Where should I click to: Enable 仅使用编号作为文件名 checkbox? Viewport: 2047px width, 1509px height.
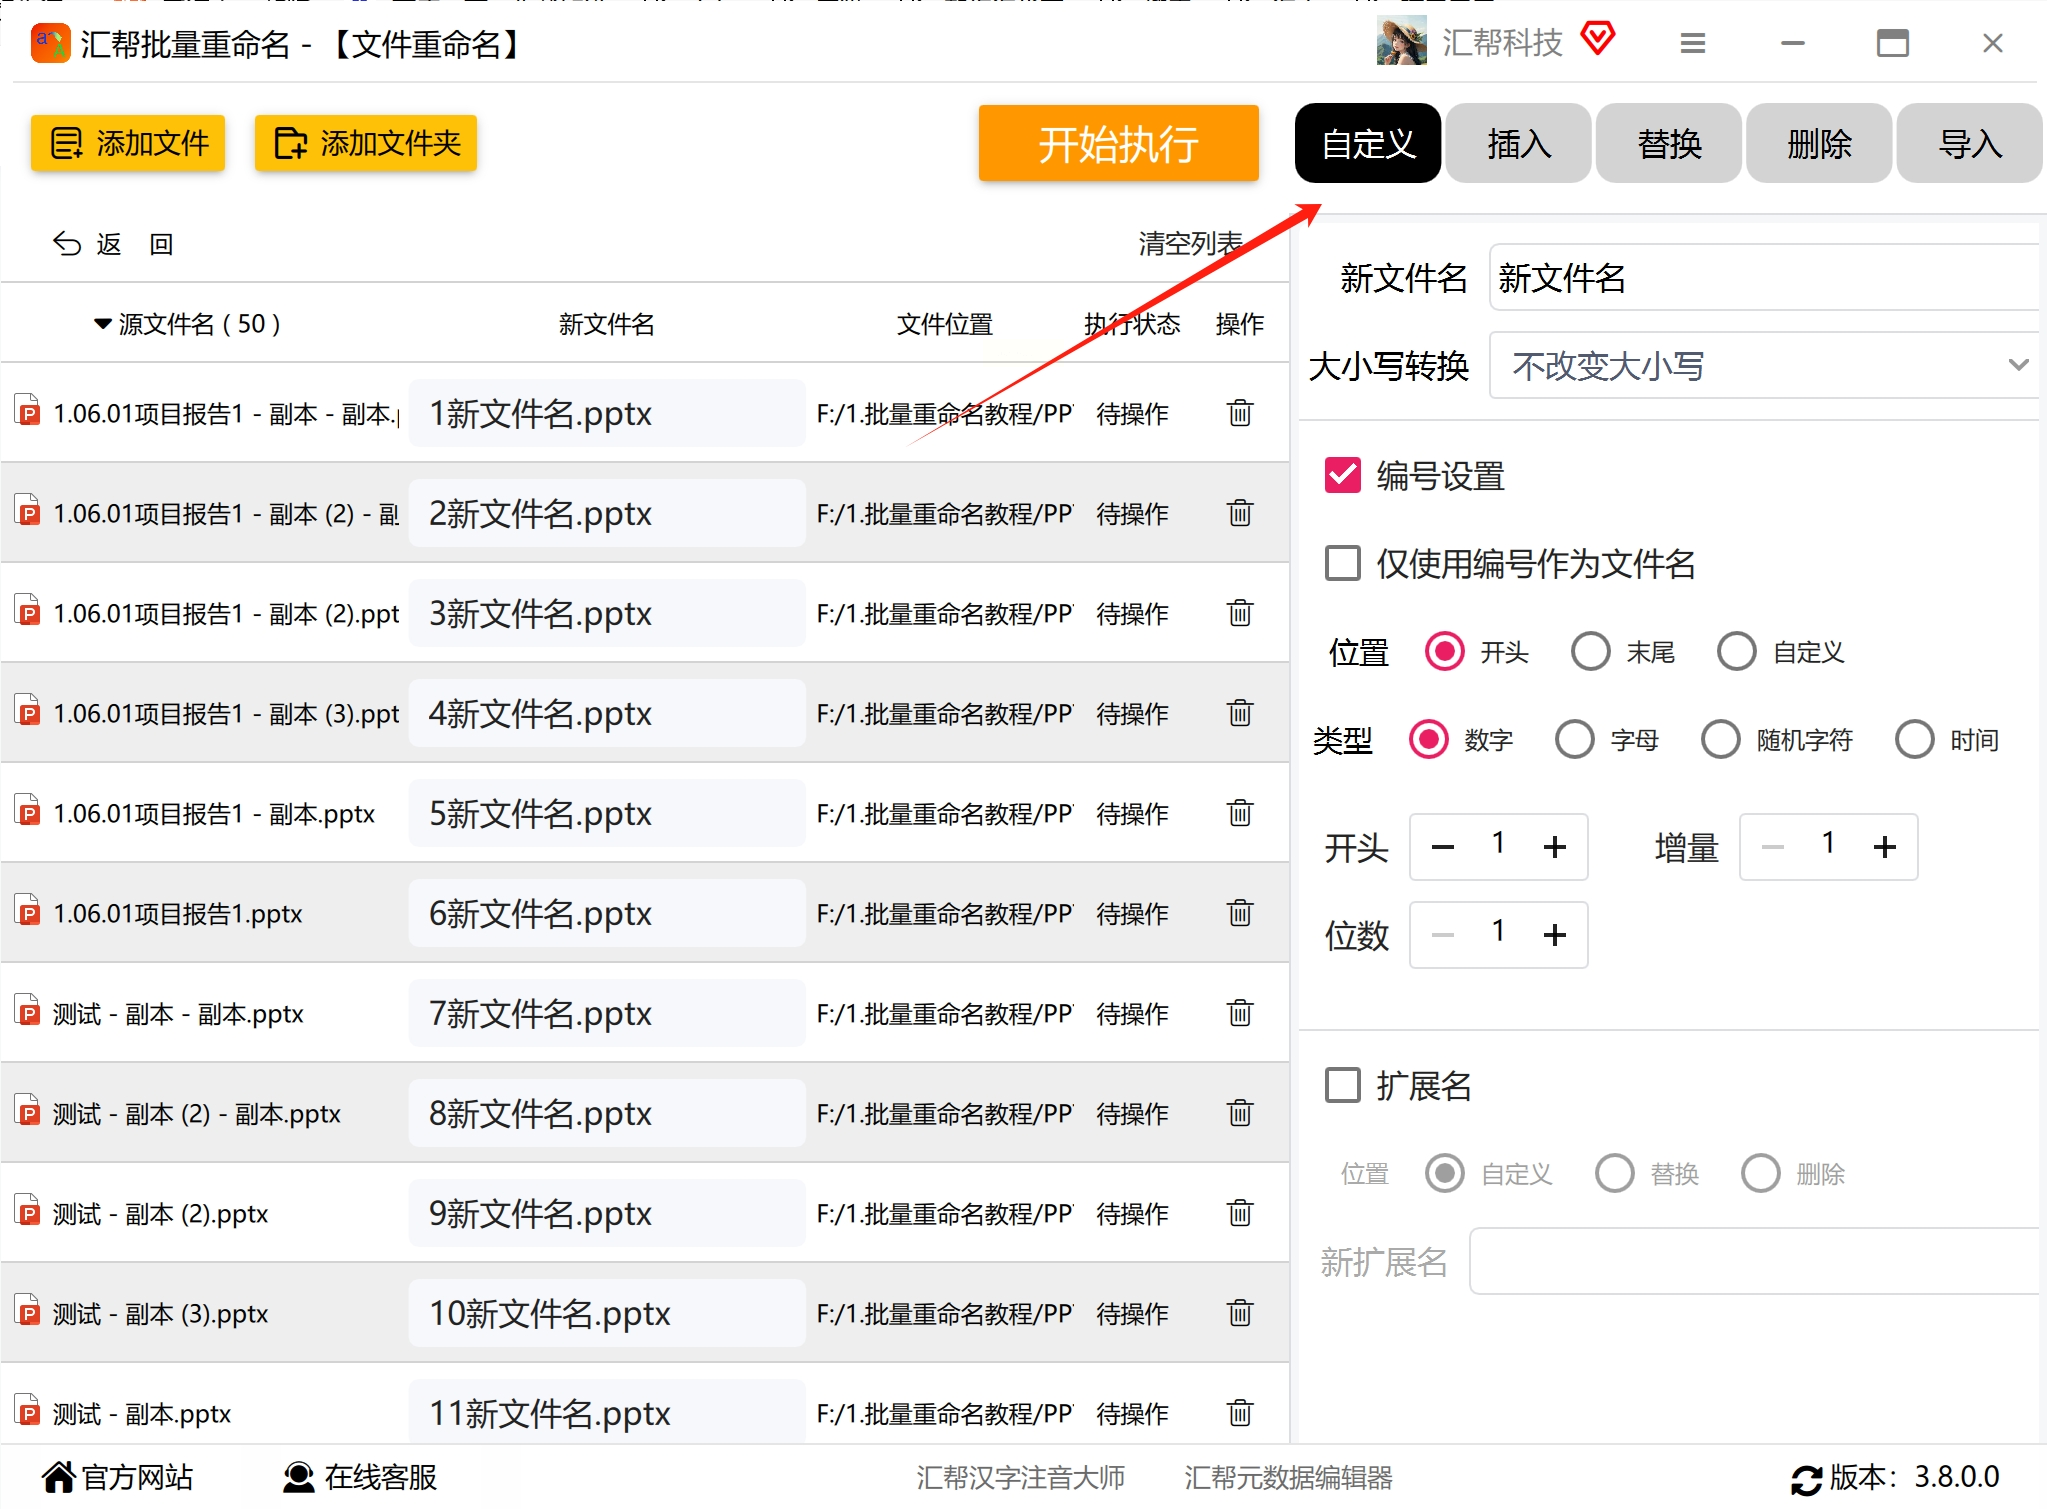pos(1342,564)
